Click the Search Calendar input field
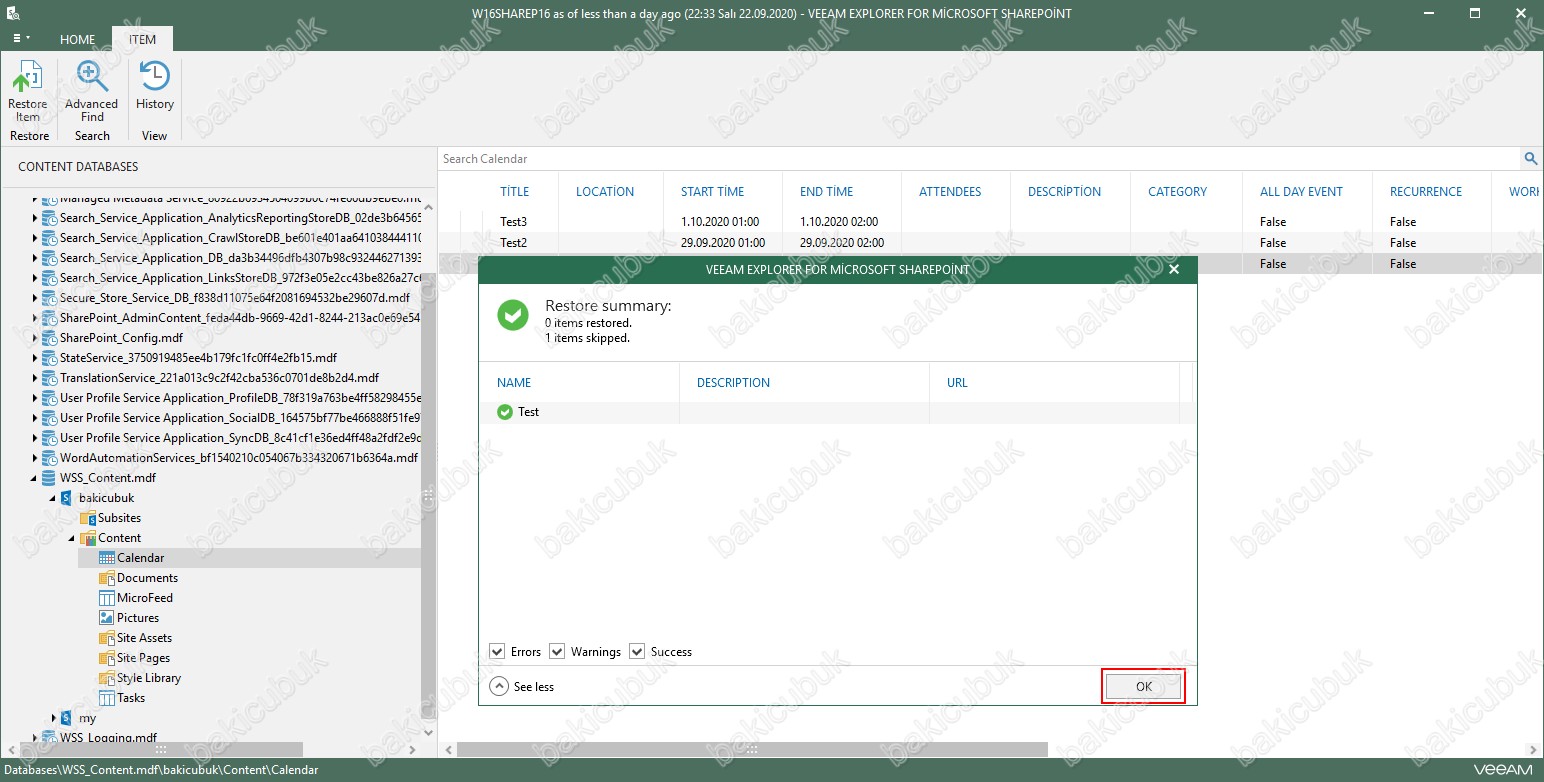The height and width of the screenshot is (782, 1544). pyautogui.click(x=980, y=158)
